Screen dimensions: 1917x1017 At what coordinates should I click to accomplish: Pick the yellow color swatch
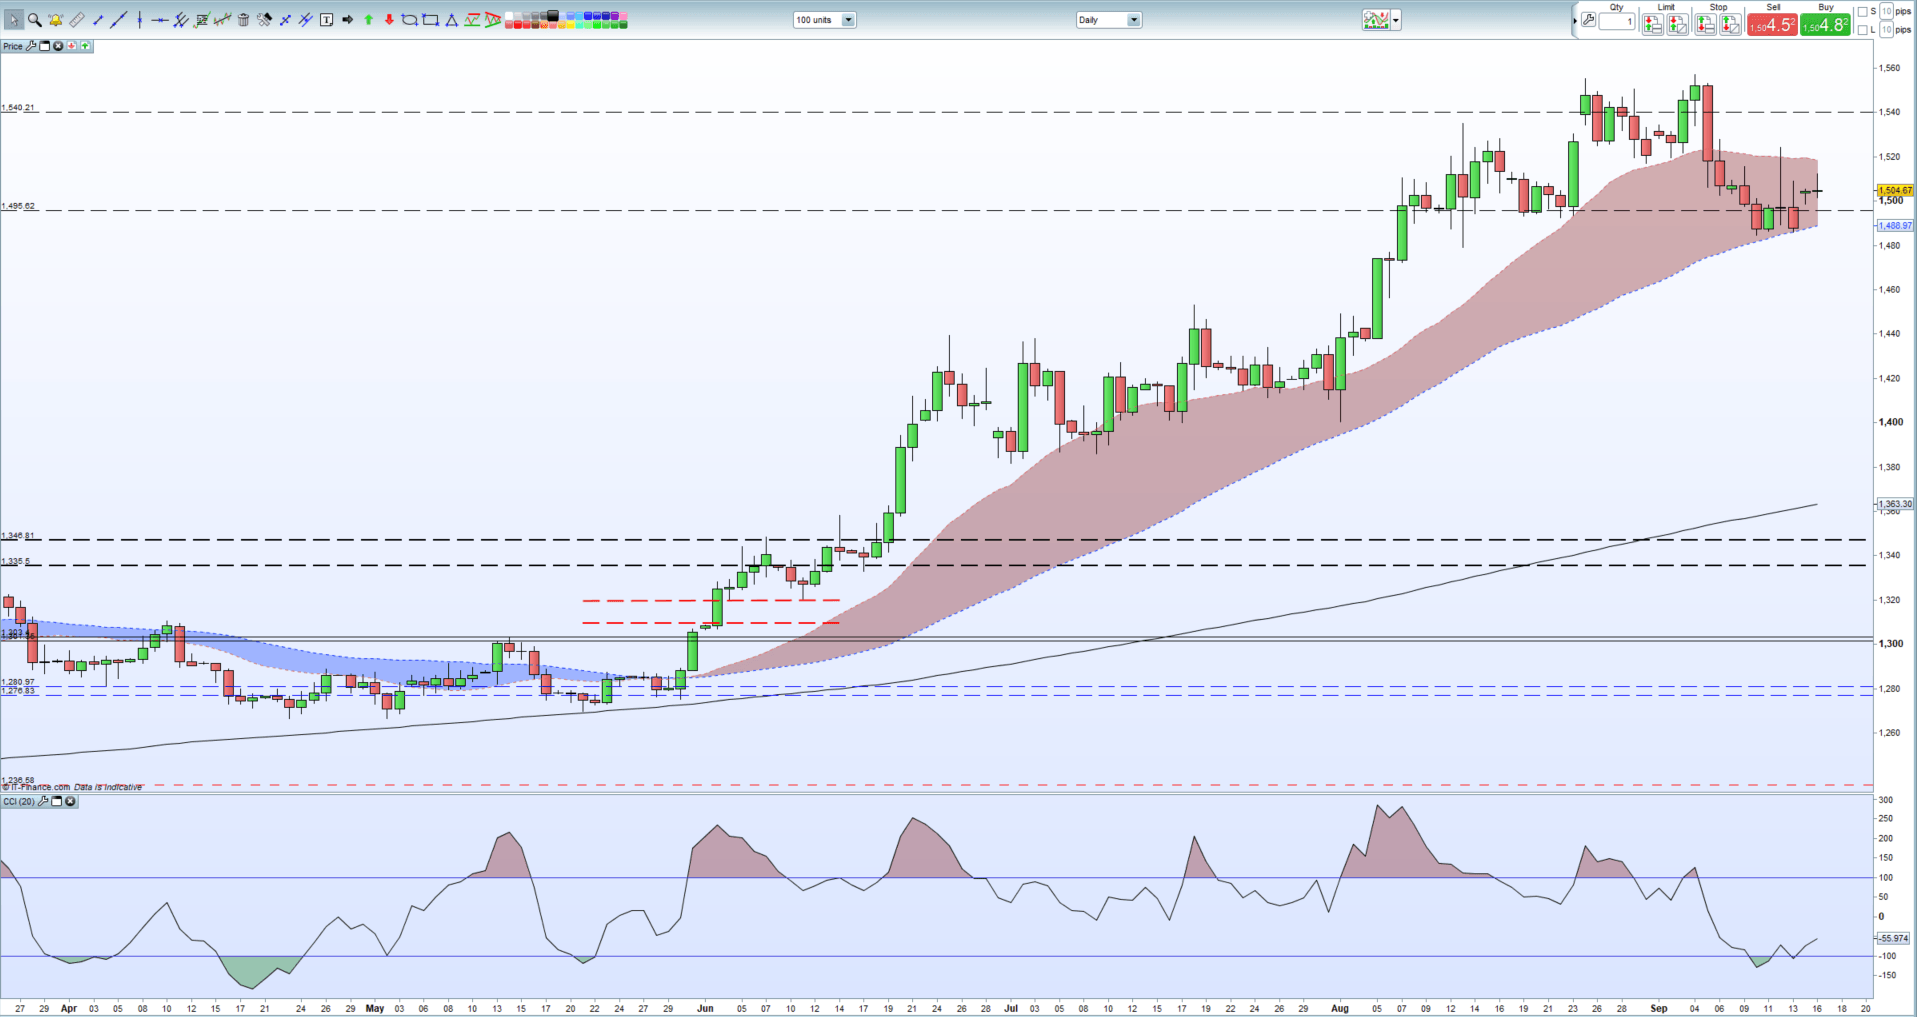(570, 25)
